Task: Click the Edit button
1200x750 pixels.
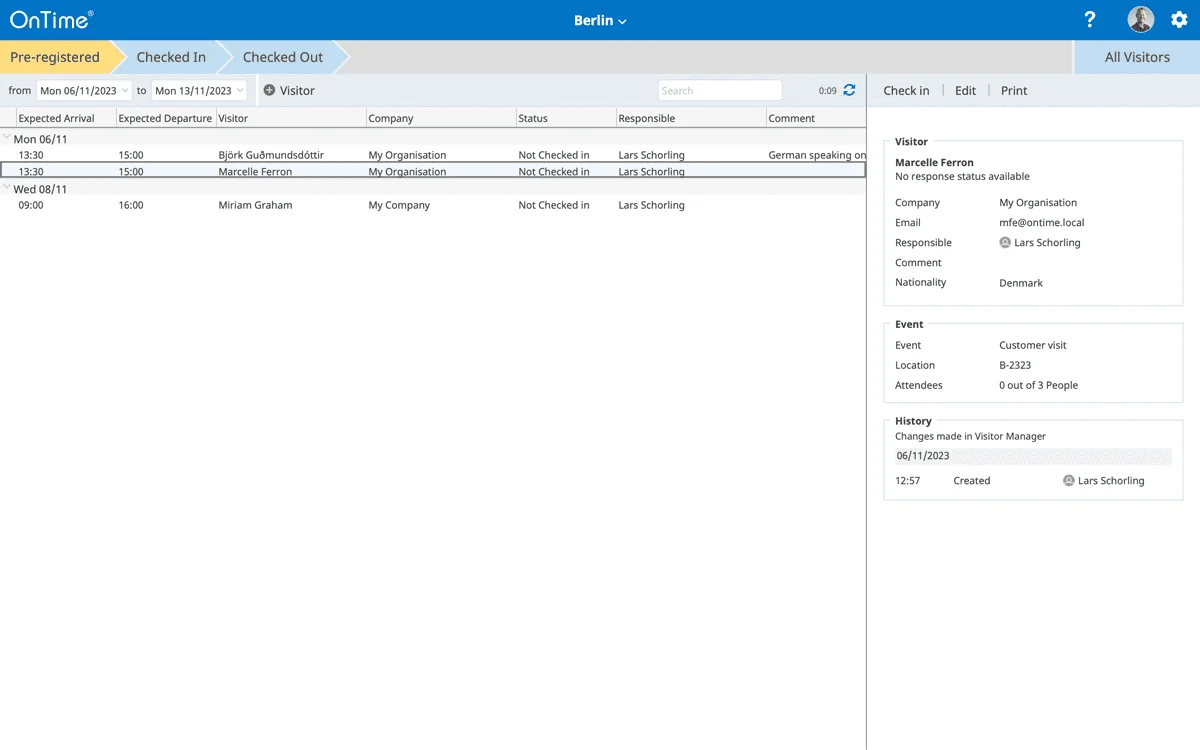Action: pos(965,90)
